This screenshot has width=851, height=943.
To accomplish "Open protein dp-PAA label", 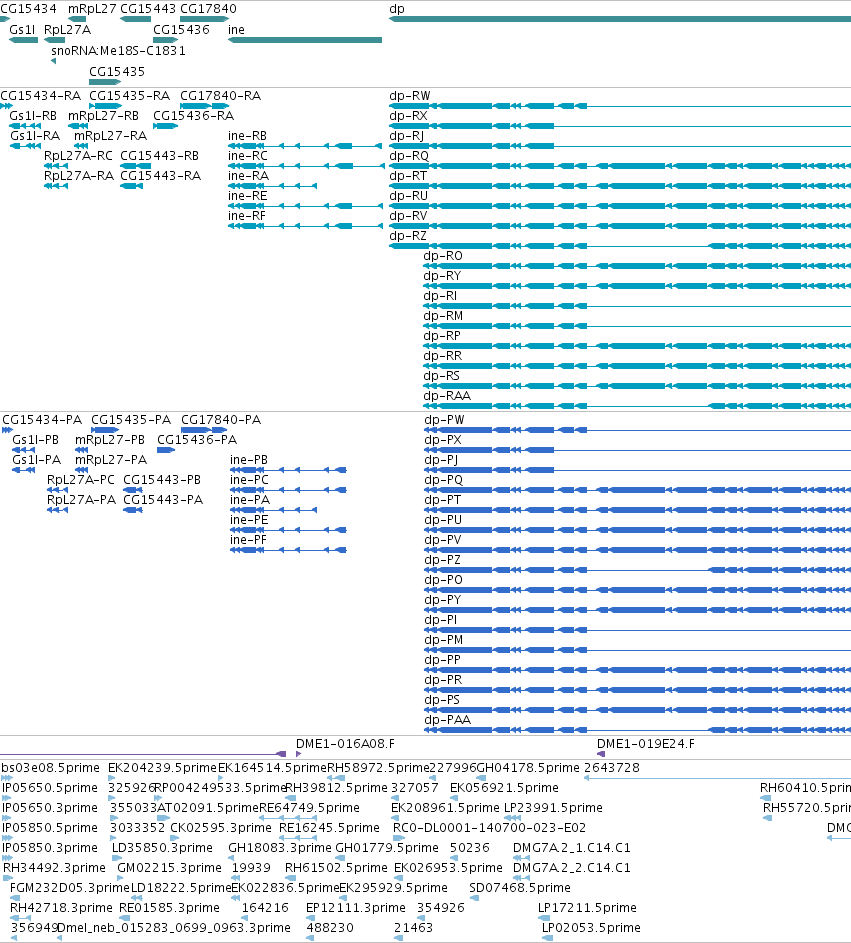I will (447, 720).
